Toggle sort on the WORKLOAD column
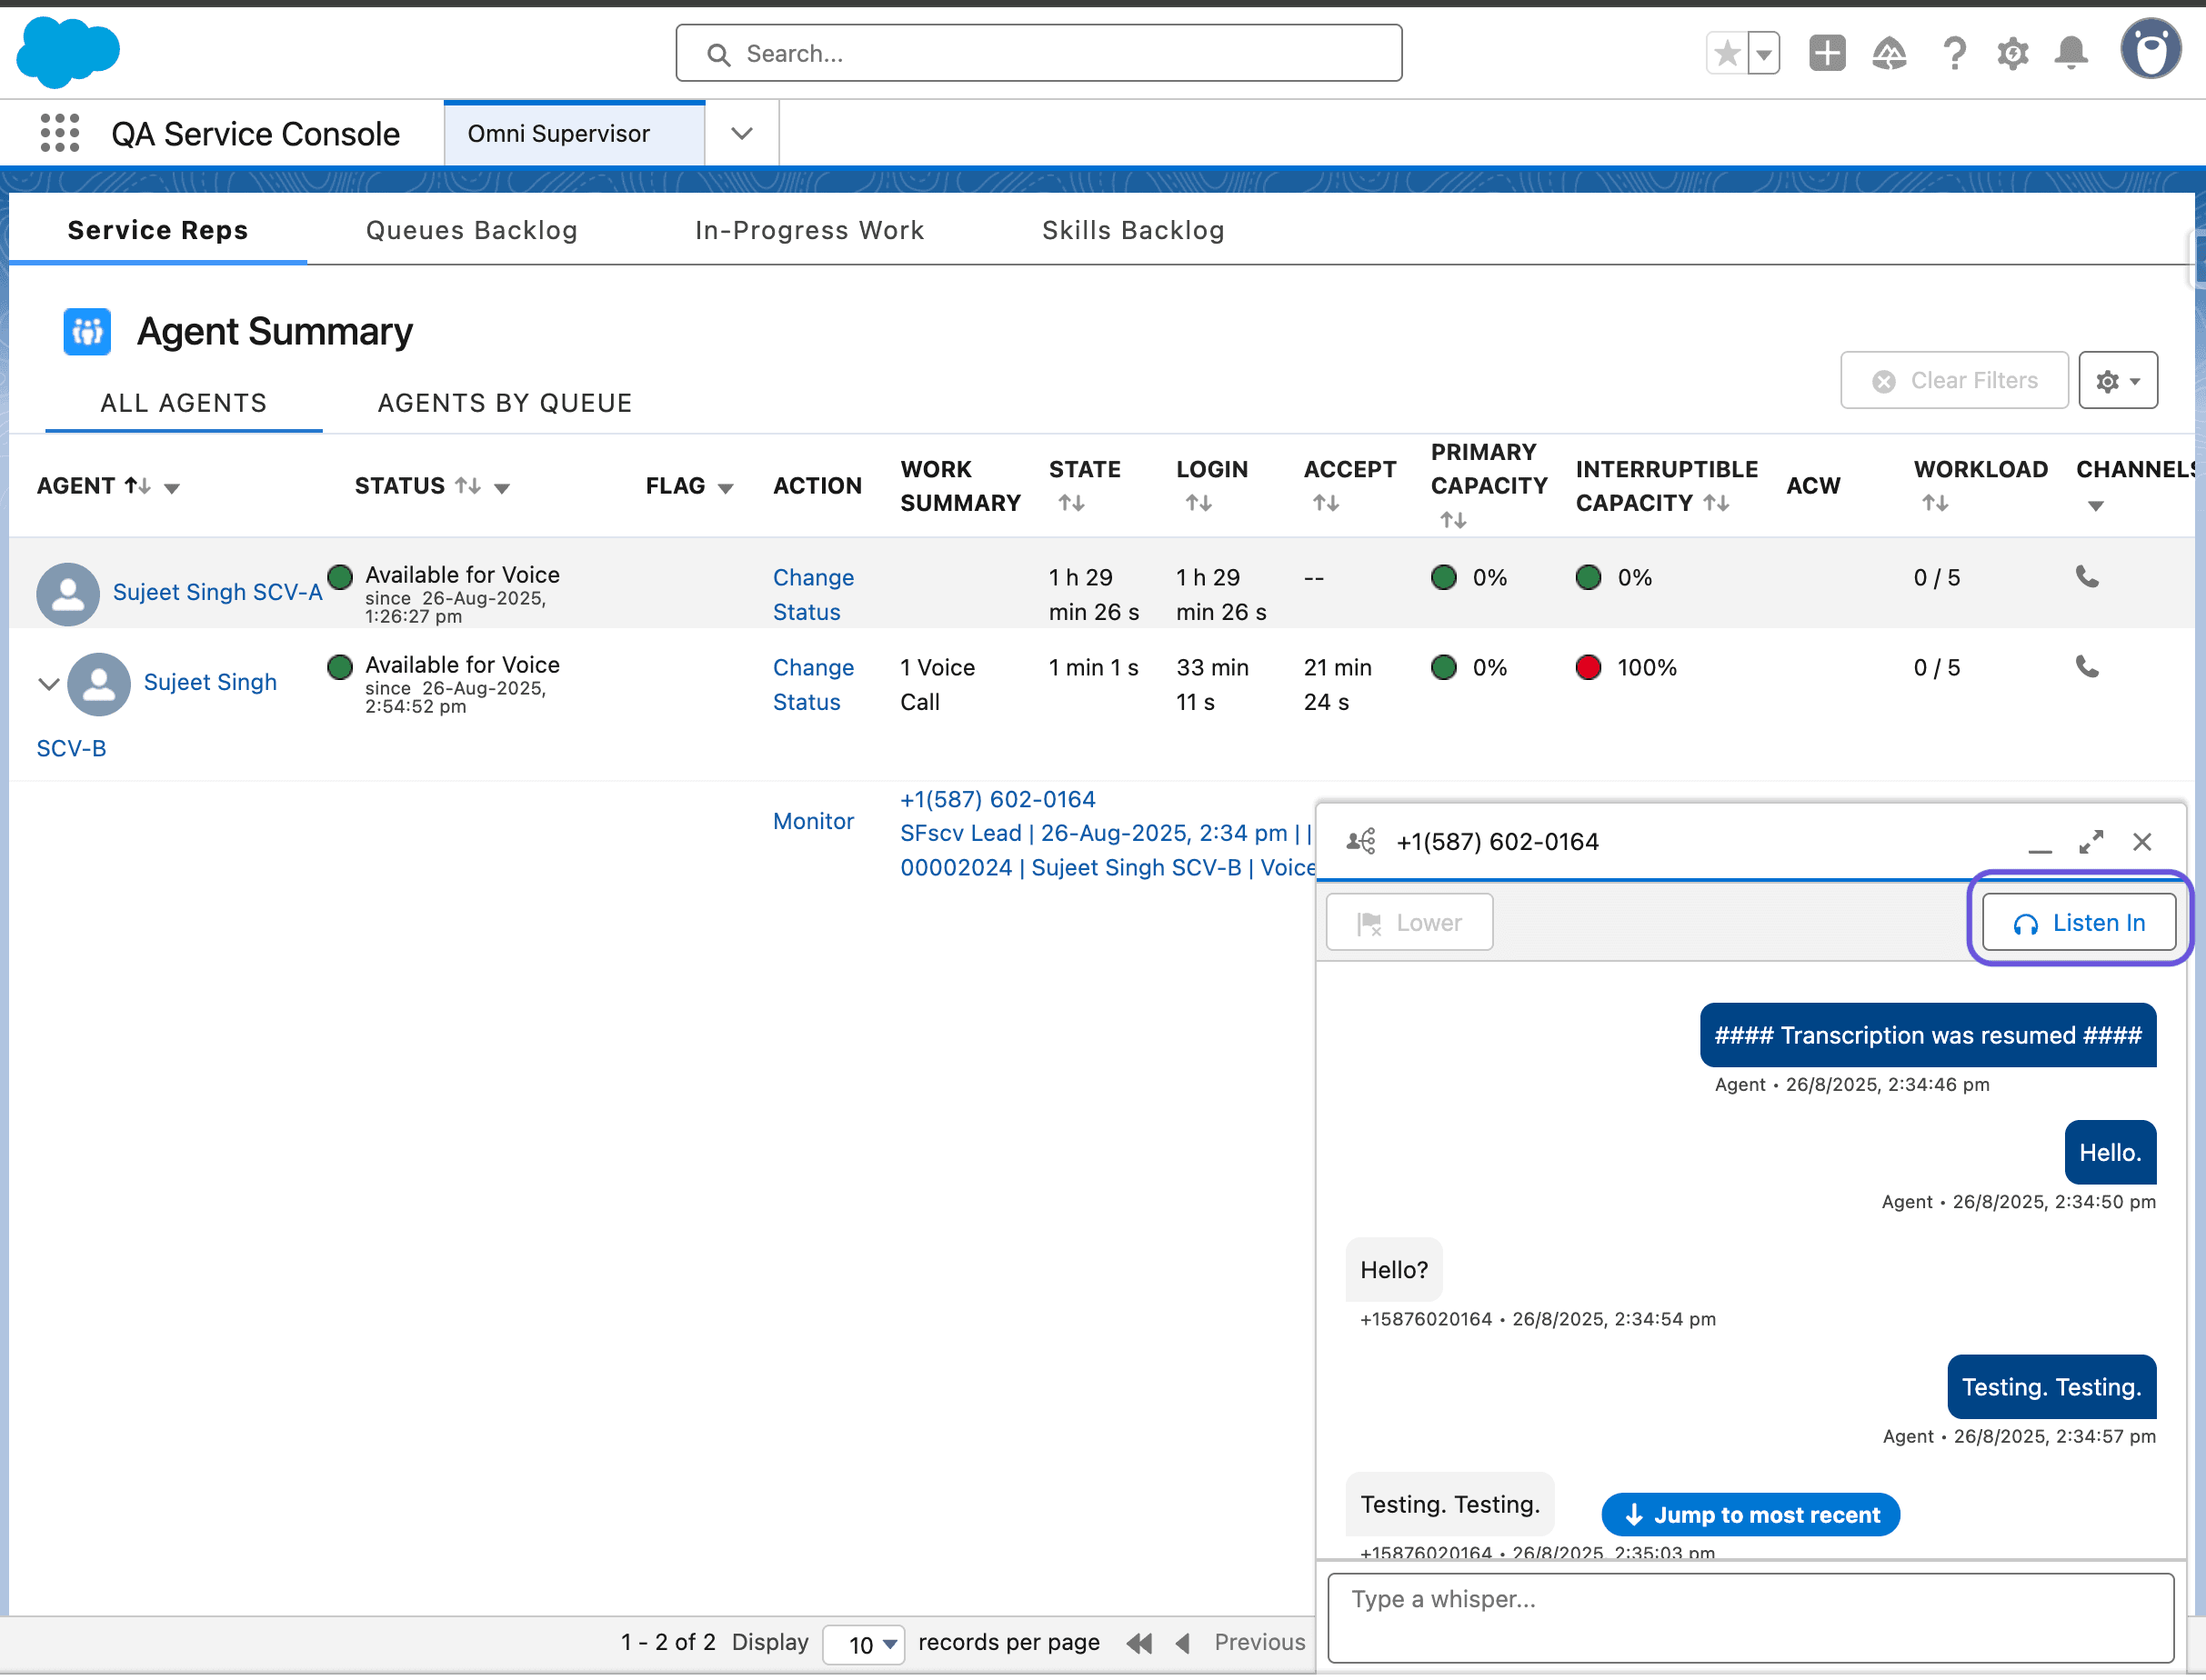Viewport: 2206px width, 1680px height. pos(1936,503)
